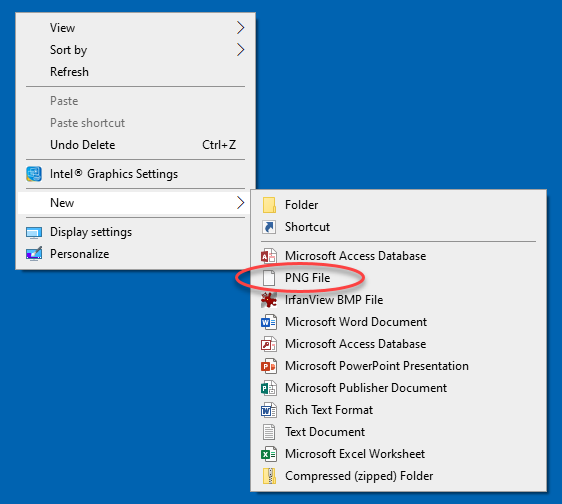The image size is (562, 504).
Task: Create a new Microsoft Word Document
Action: [x=399, y=322]
